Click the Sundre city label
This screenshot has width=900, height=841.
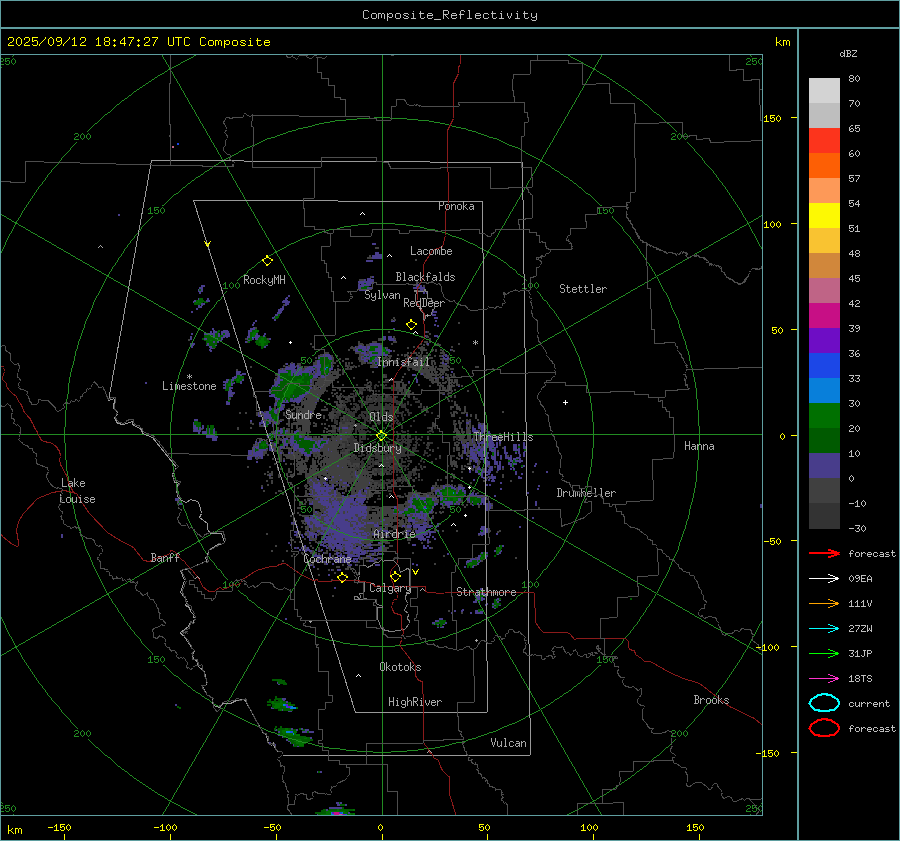[303, 414]
